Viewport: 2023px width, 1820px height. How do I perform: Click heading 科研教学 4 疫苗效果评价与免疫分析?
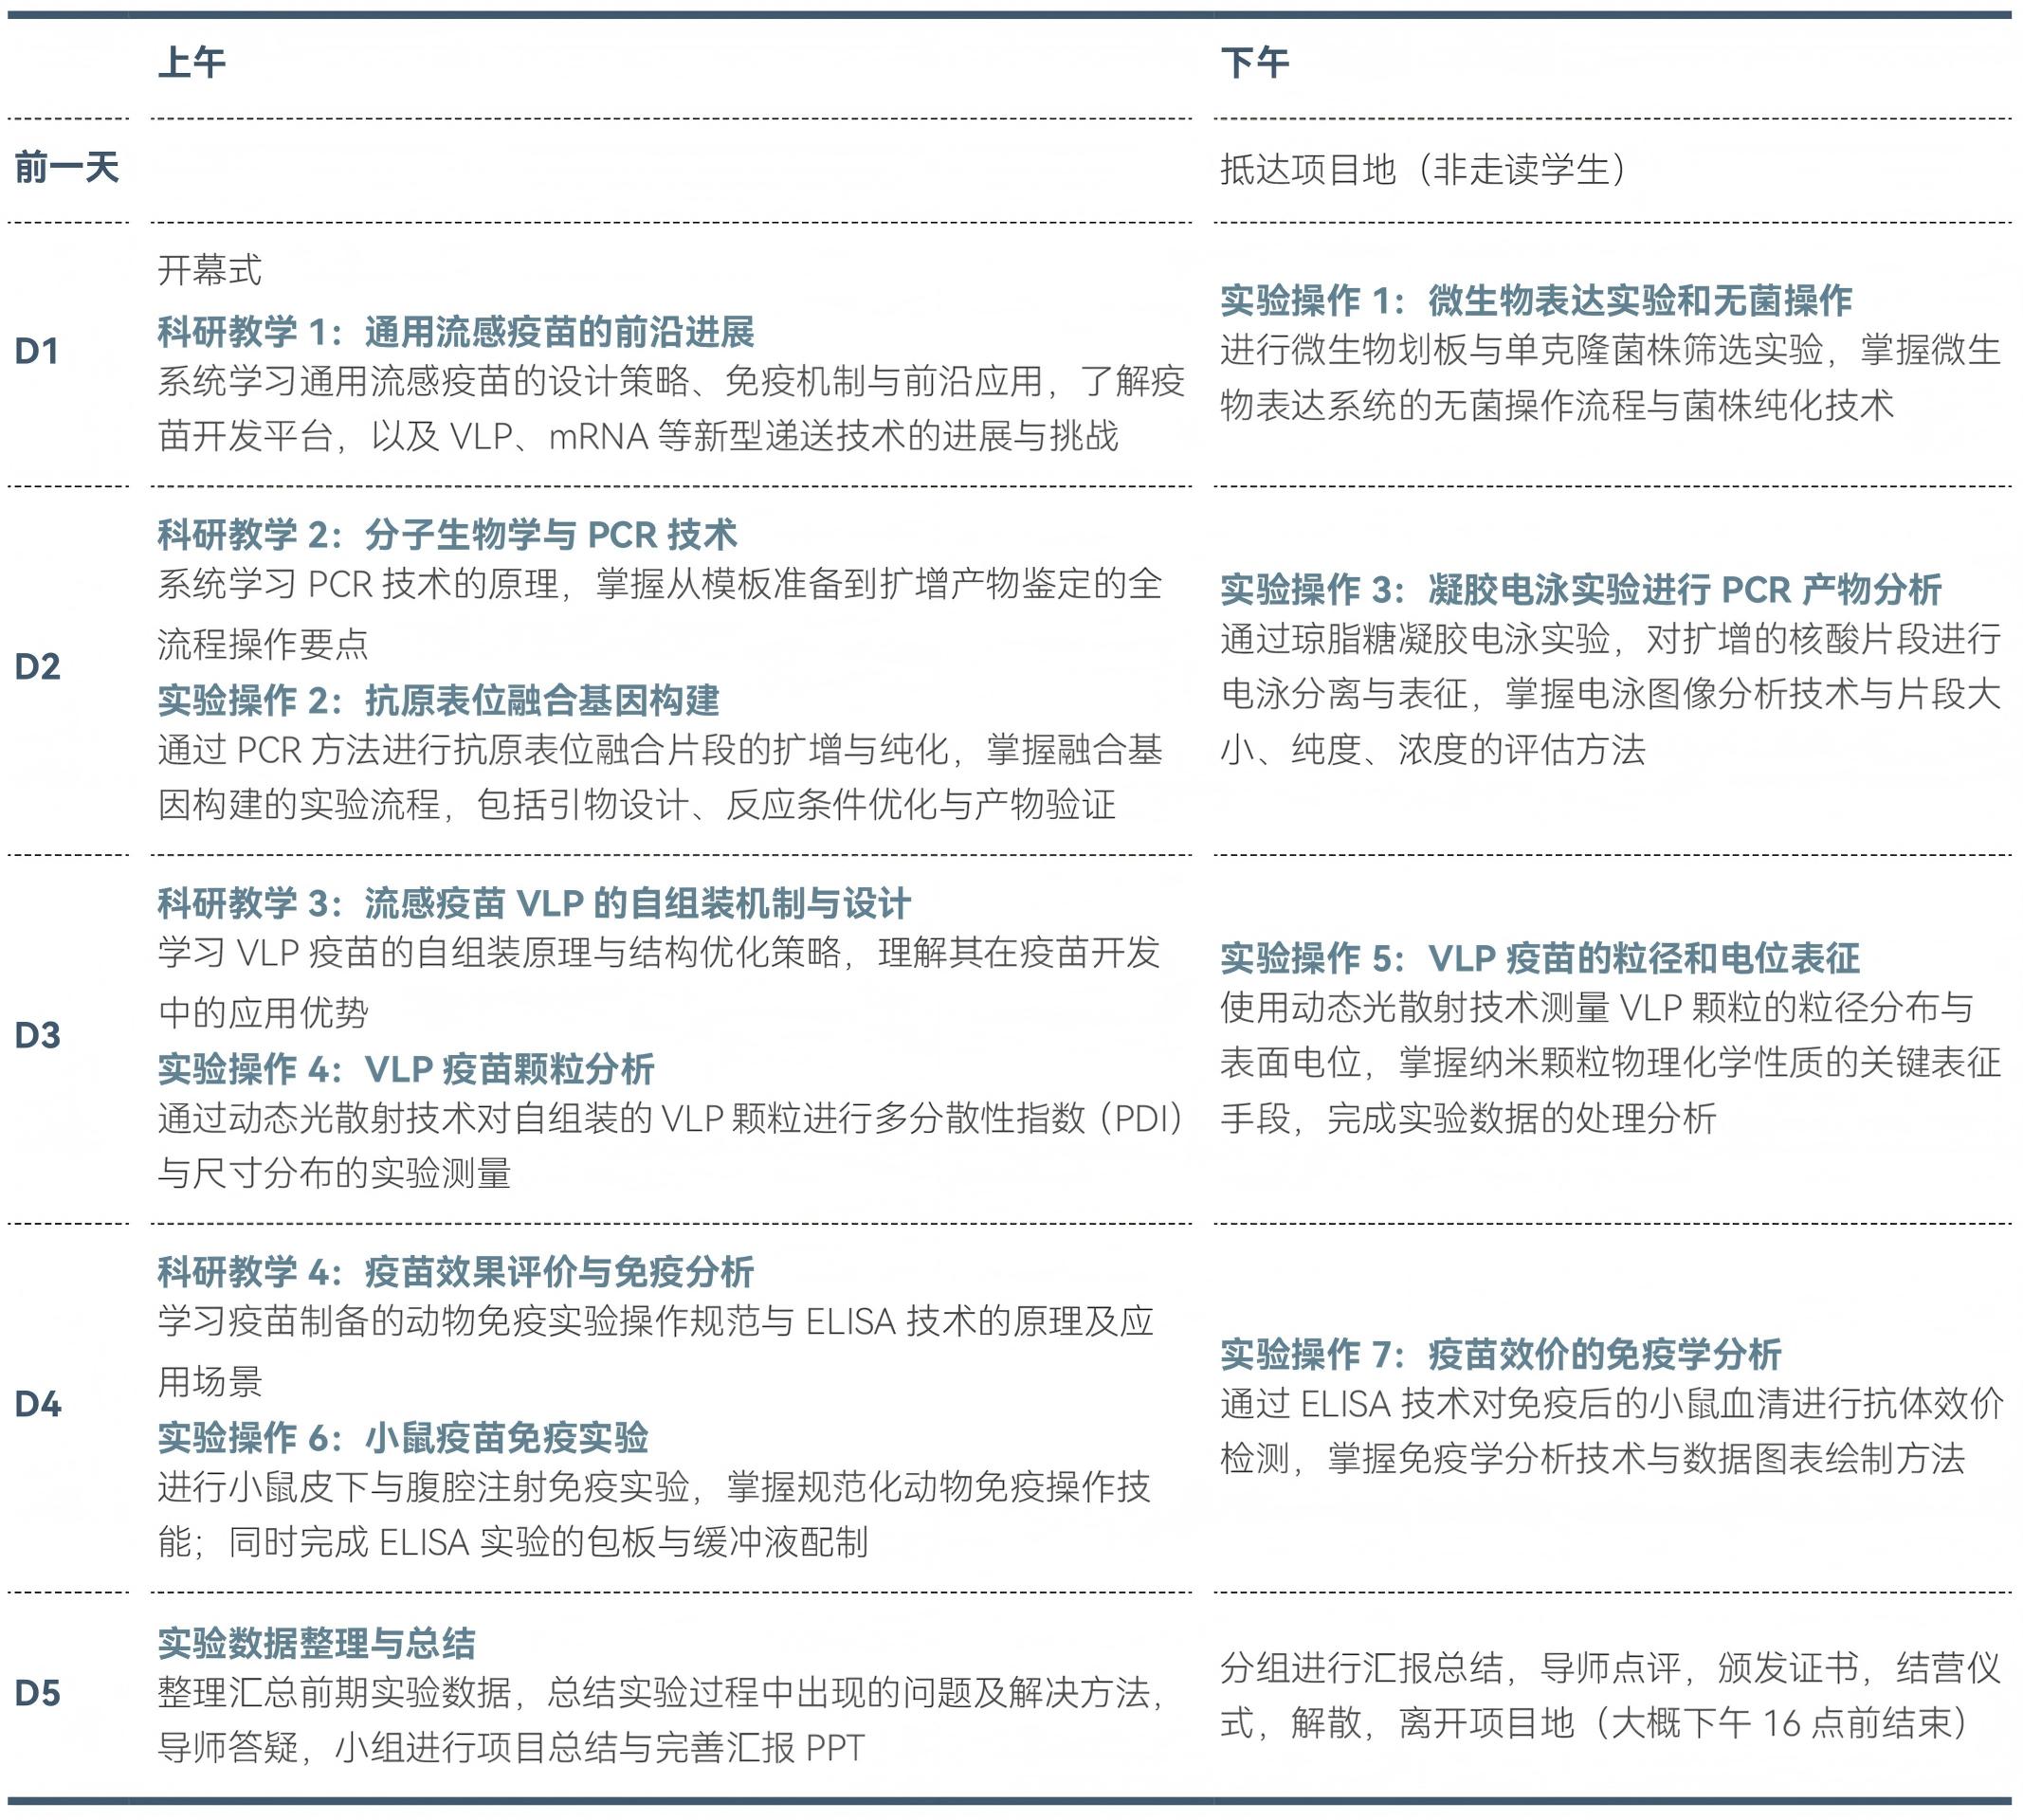455,1272
